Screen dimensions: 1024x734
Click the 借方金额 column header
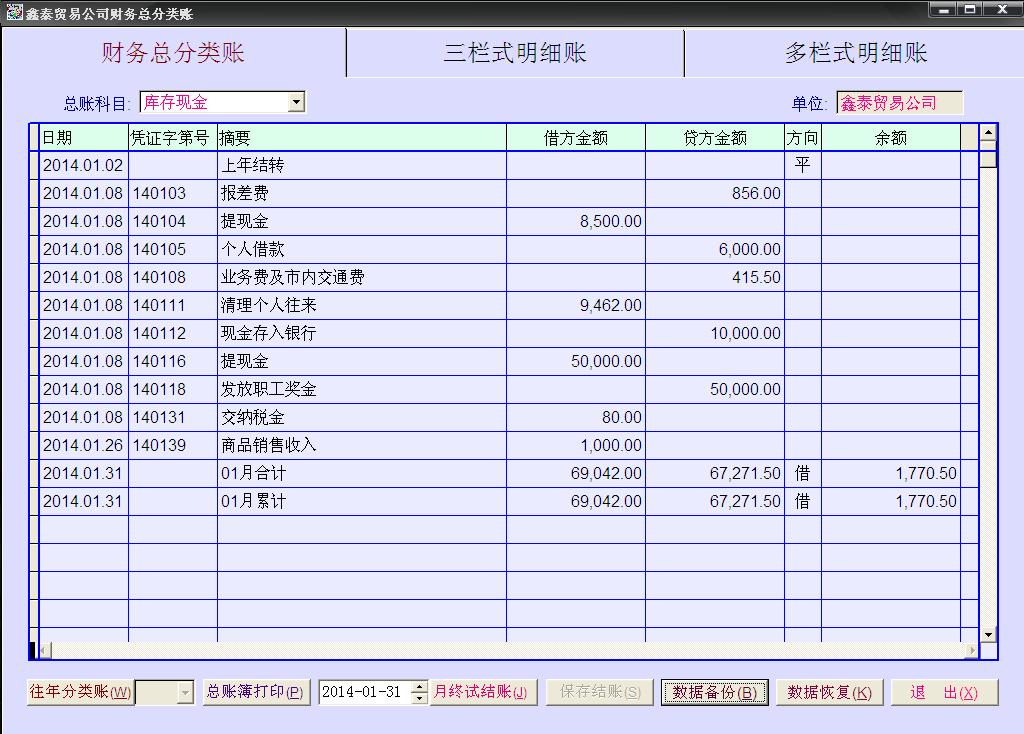click(x=575, y=138)
